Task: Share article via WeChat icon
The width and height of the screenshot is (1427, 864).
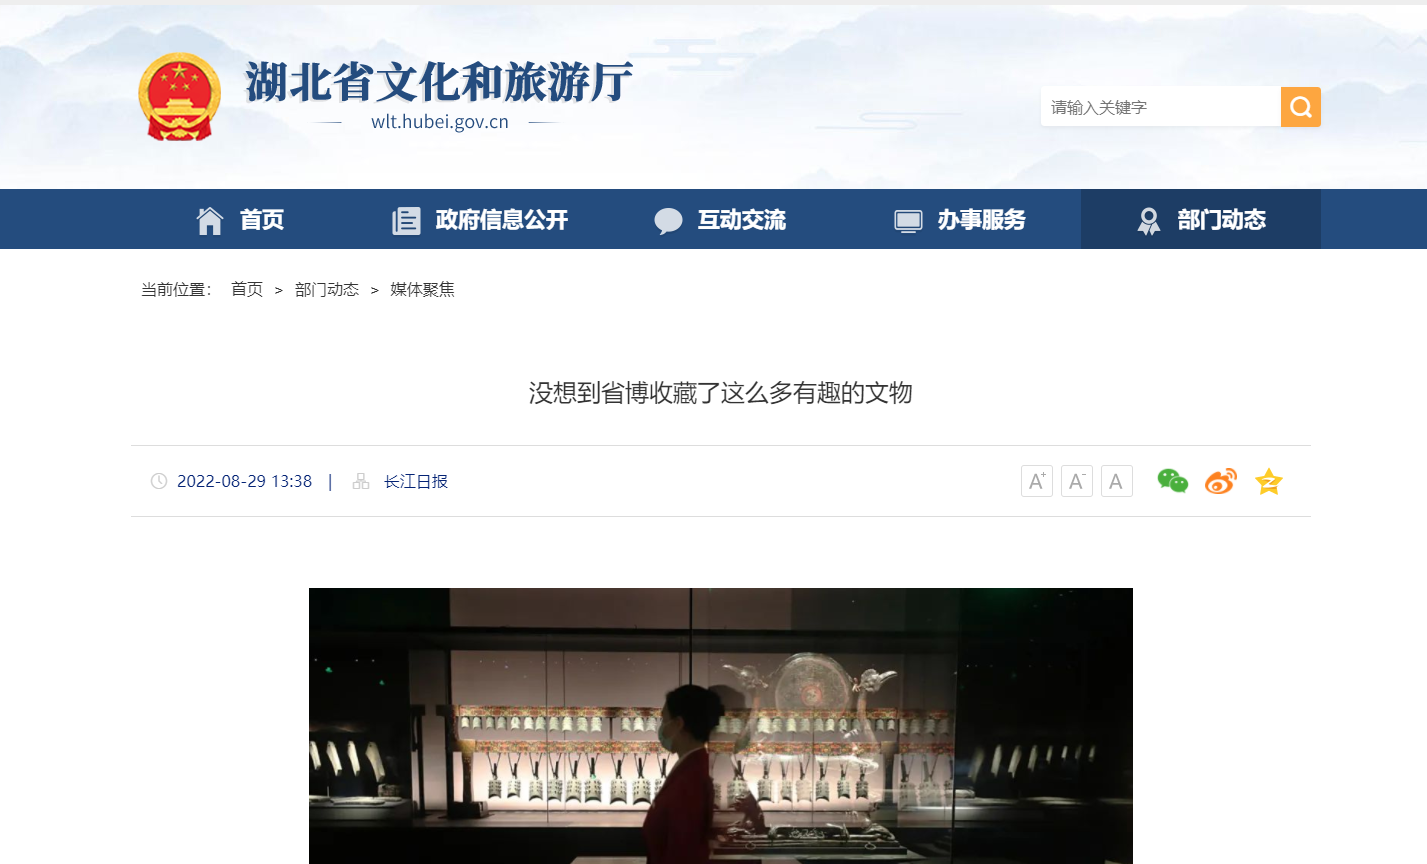Action: tap(1172, 481)
